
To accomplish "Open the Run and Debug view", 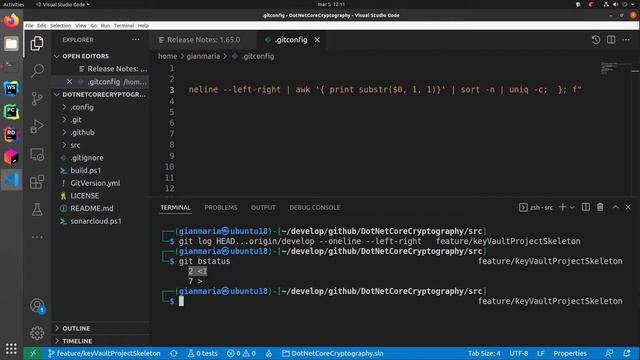I will tap(37, 127).
